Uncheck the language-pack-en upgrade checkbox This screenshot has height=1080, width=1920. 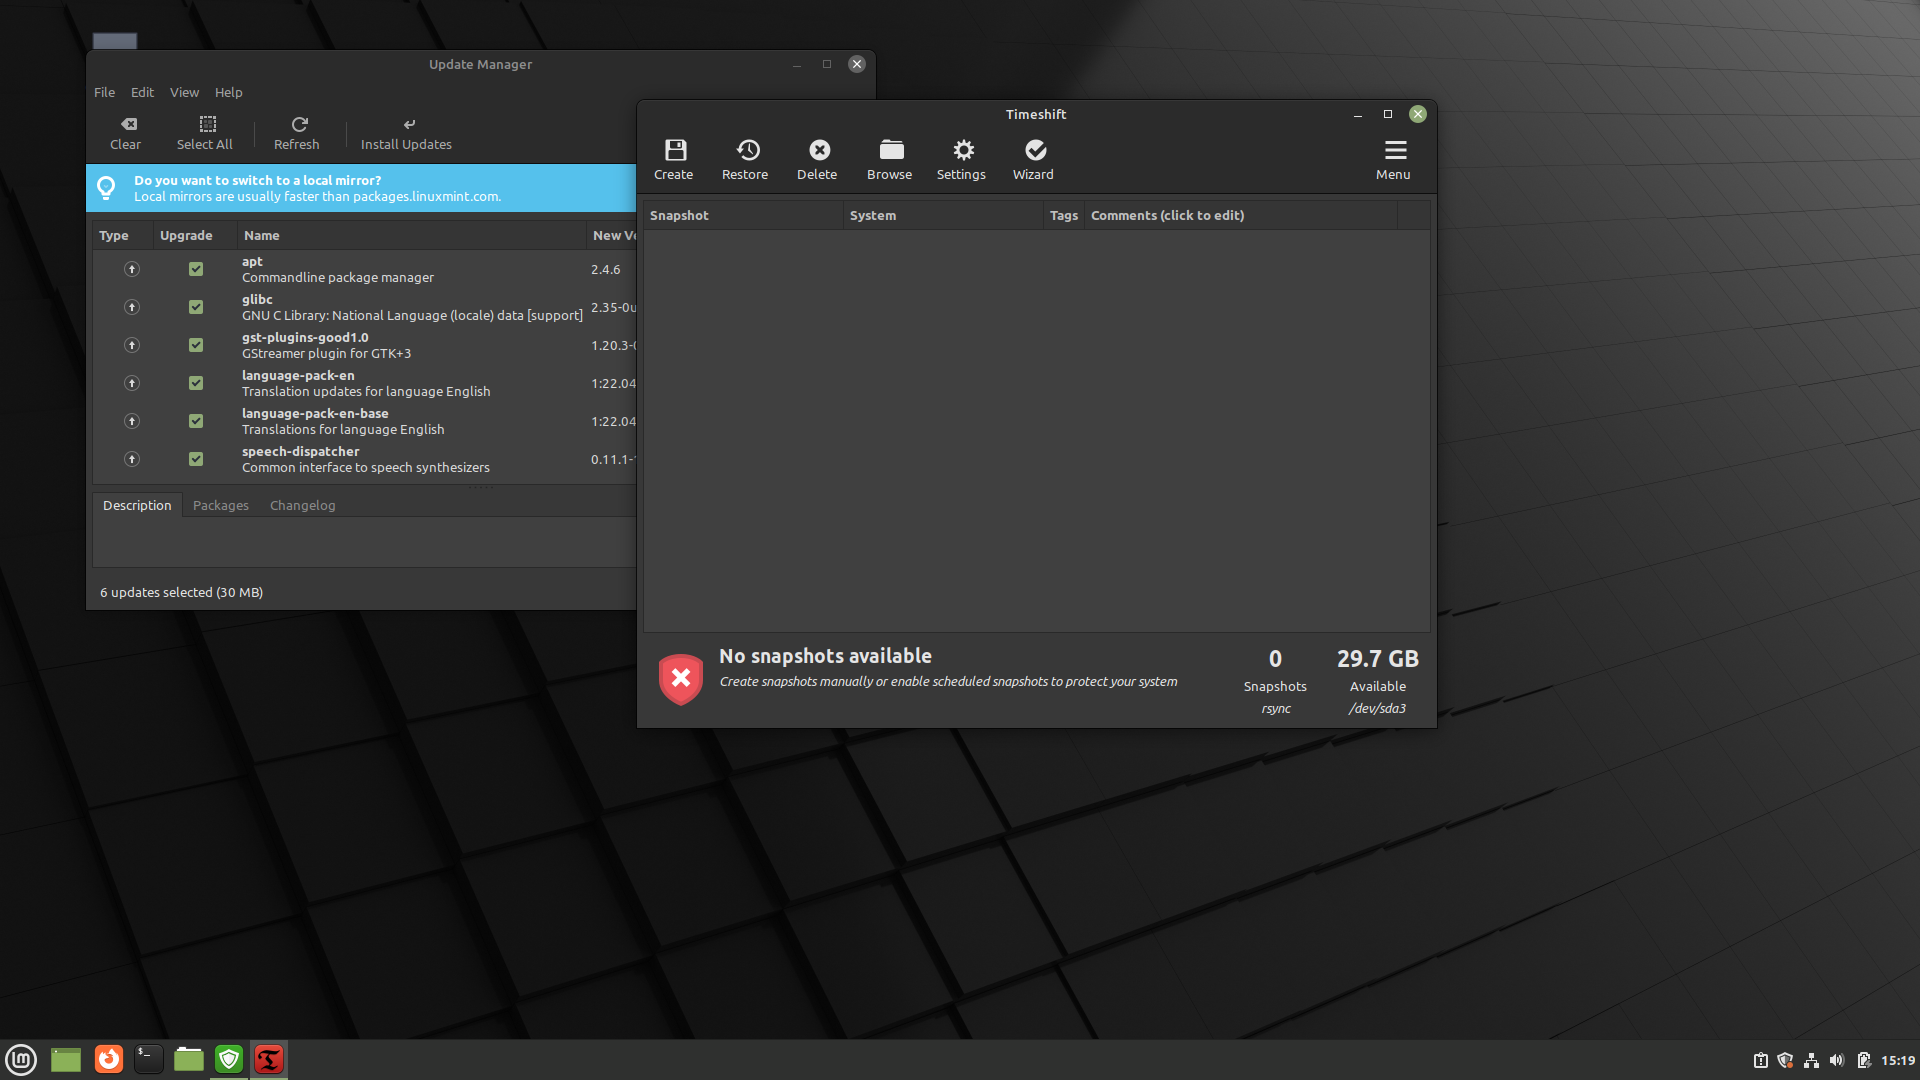coord(196,383)
